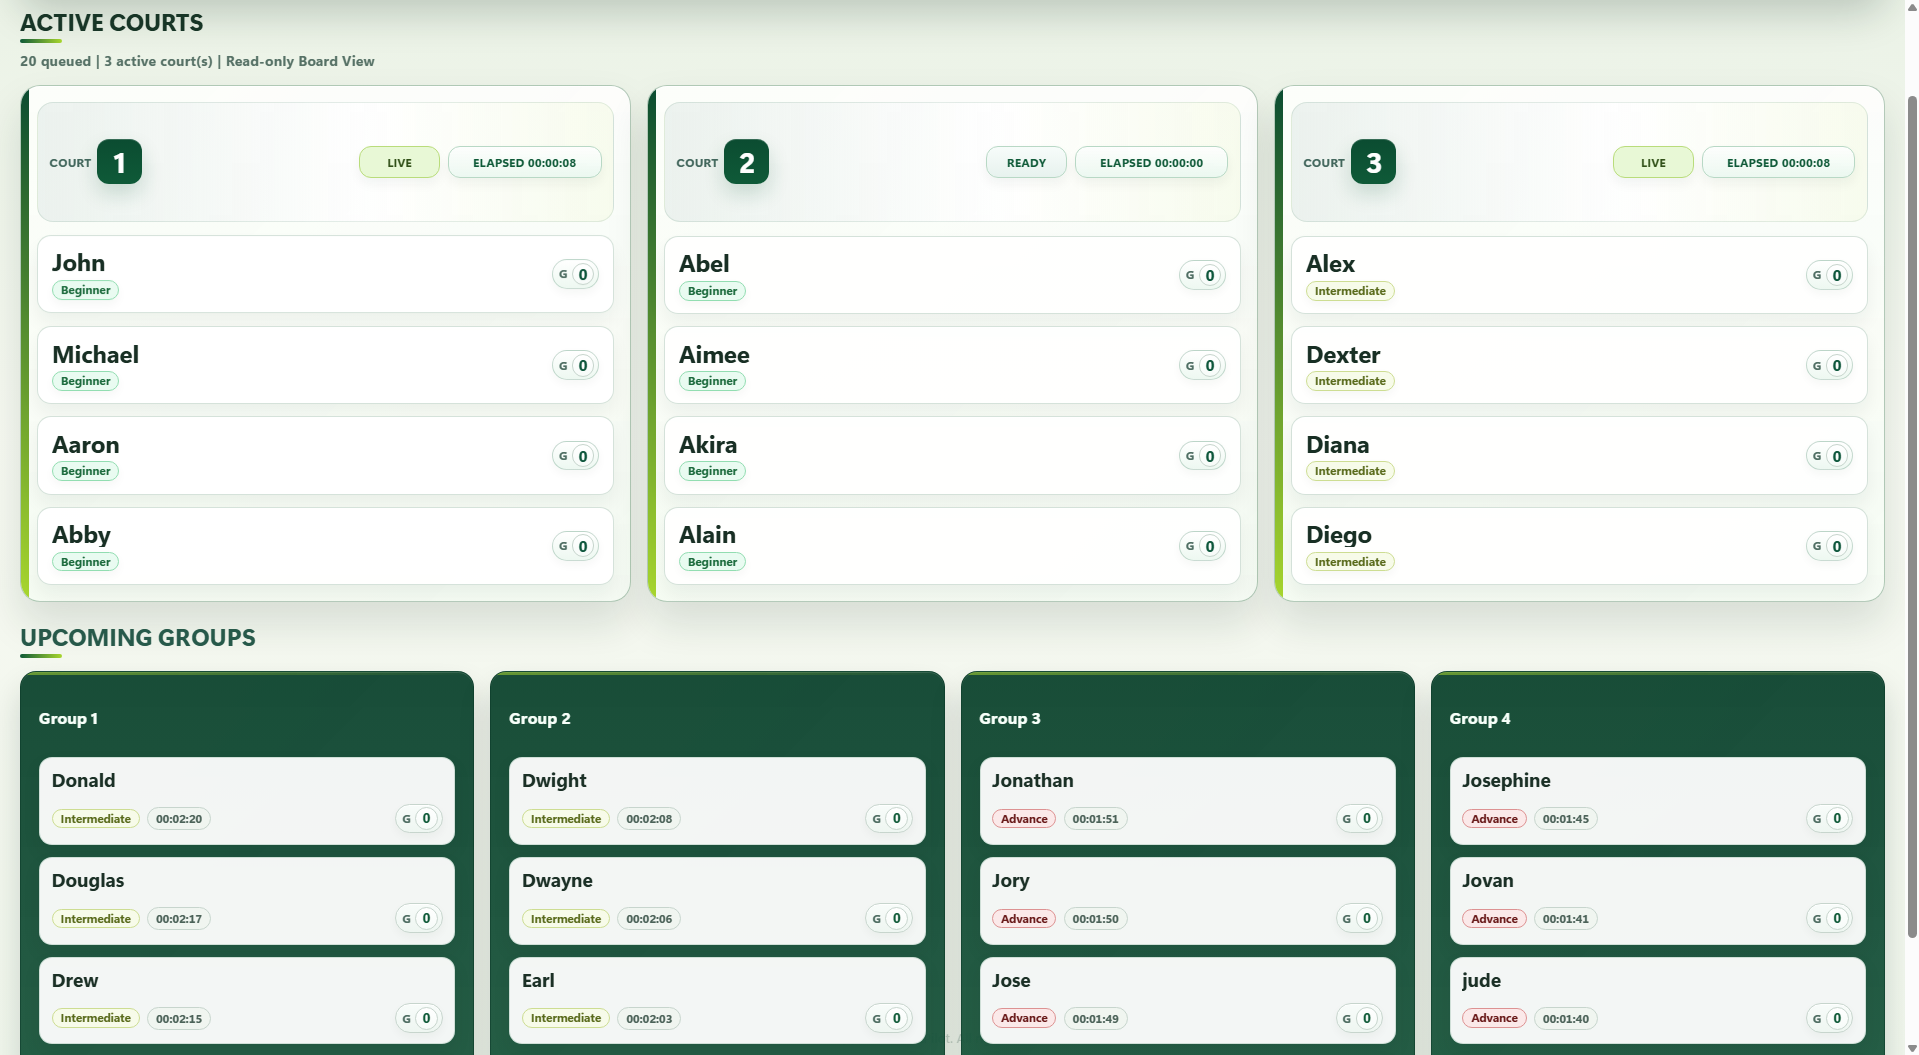Click Alex's games counter badge
Screen dimensions: 1919x1055
(x=1829, y=275)
